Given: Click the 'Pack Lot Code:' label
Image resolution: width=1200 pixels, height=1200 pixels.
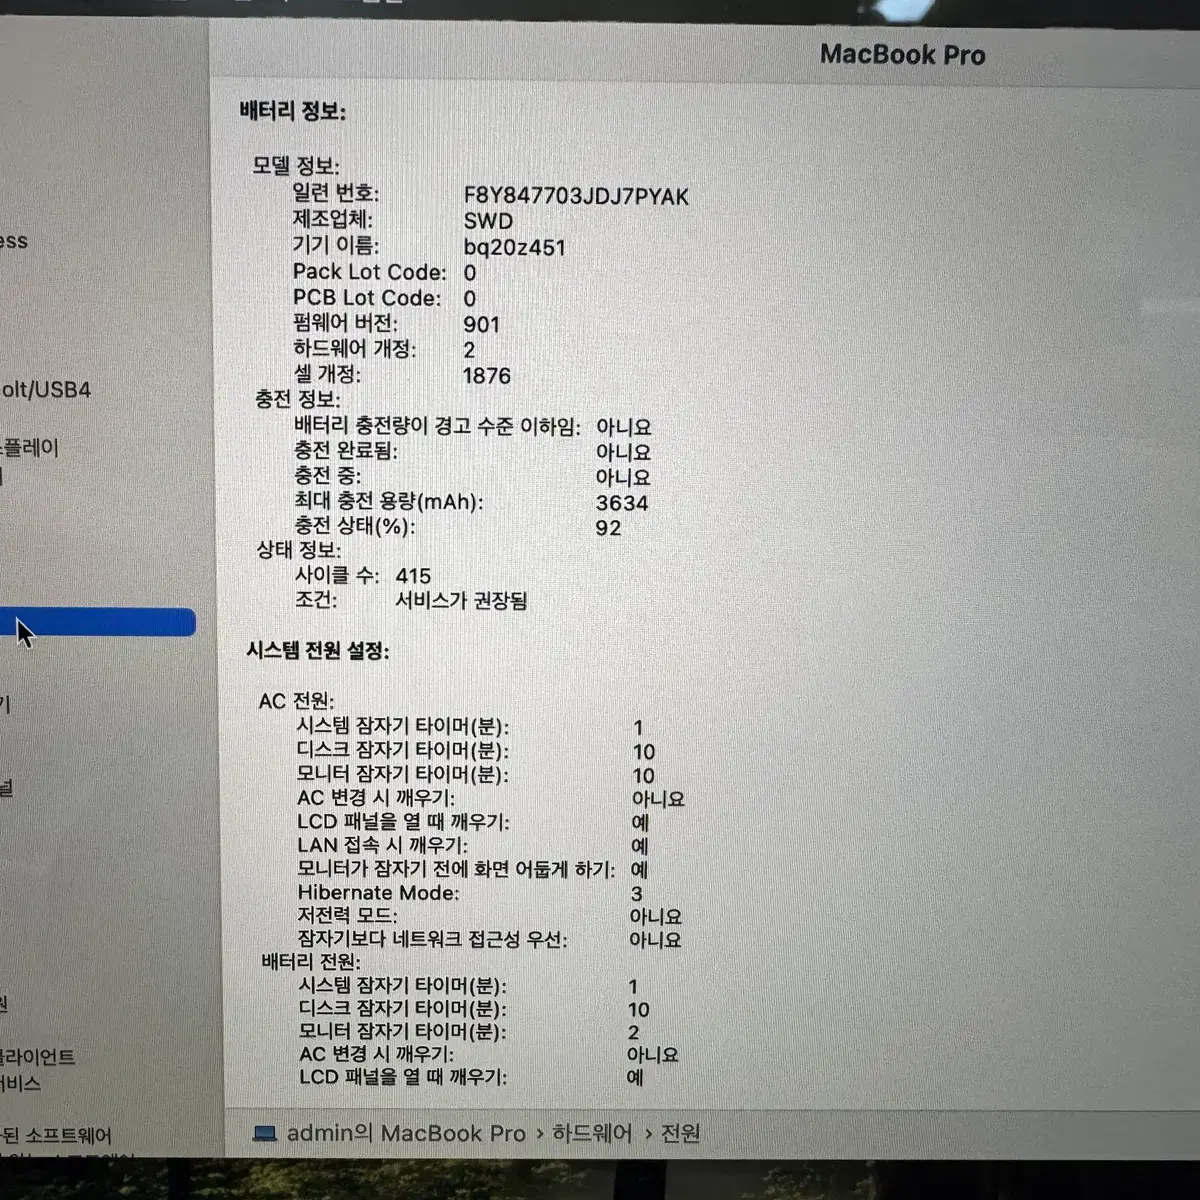Looking at the screenshot, I should coord(369,272).
